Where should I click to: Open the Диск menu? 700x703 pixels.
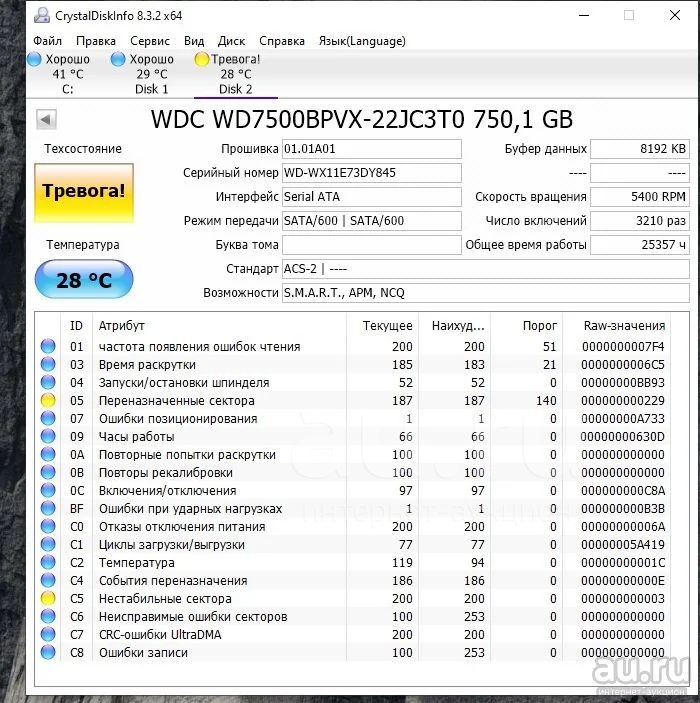point(231,41)
